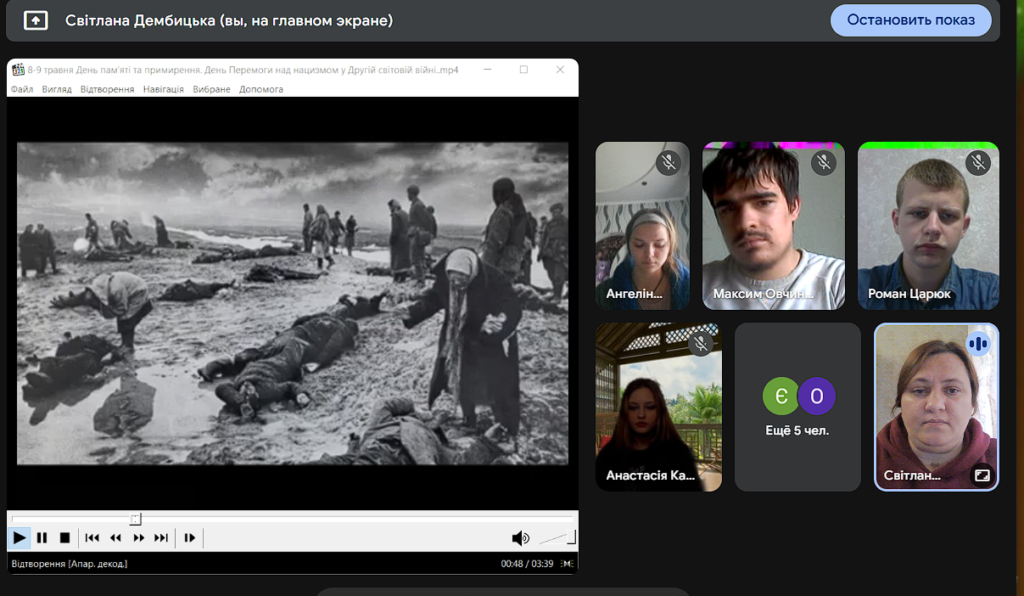Screen dimensions: 1024x596
Task: Mute the media player volume speaker icon
Action: (520, 538)
